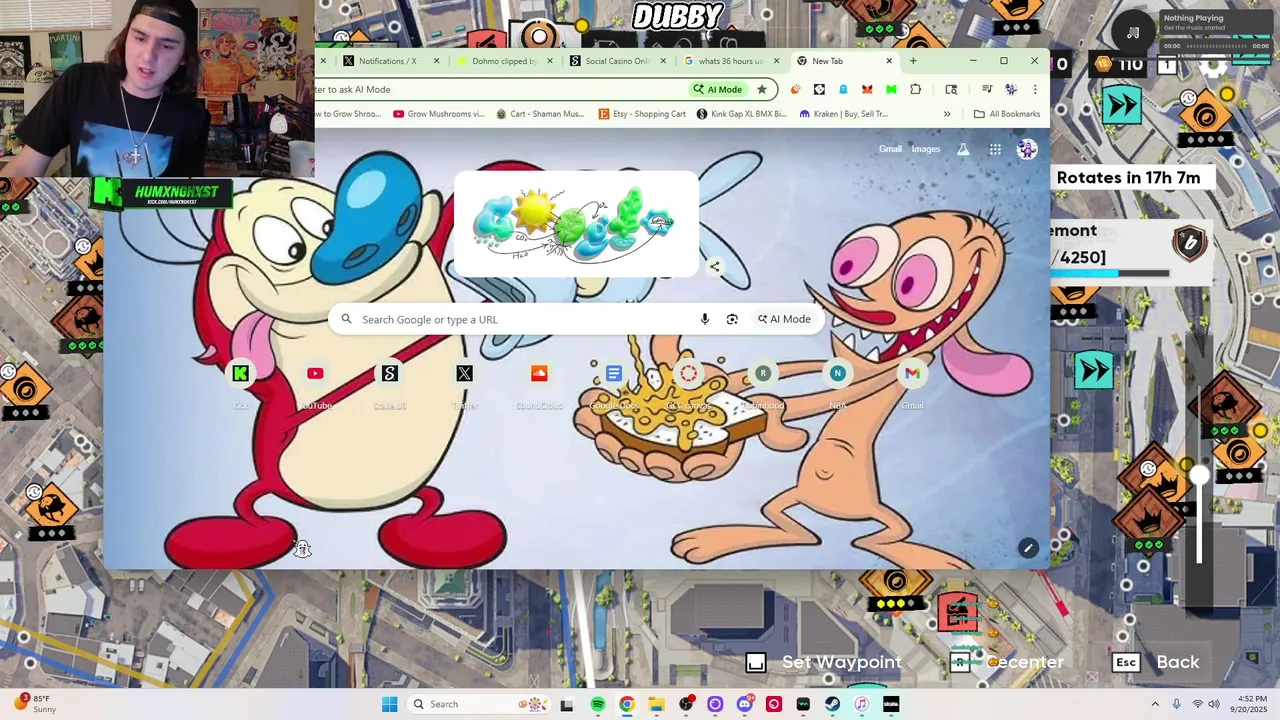Click the AI Mode chip in address bar

tap(718, 89)
